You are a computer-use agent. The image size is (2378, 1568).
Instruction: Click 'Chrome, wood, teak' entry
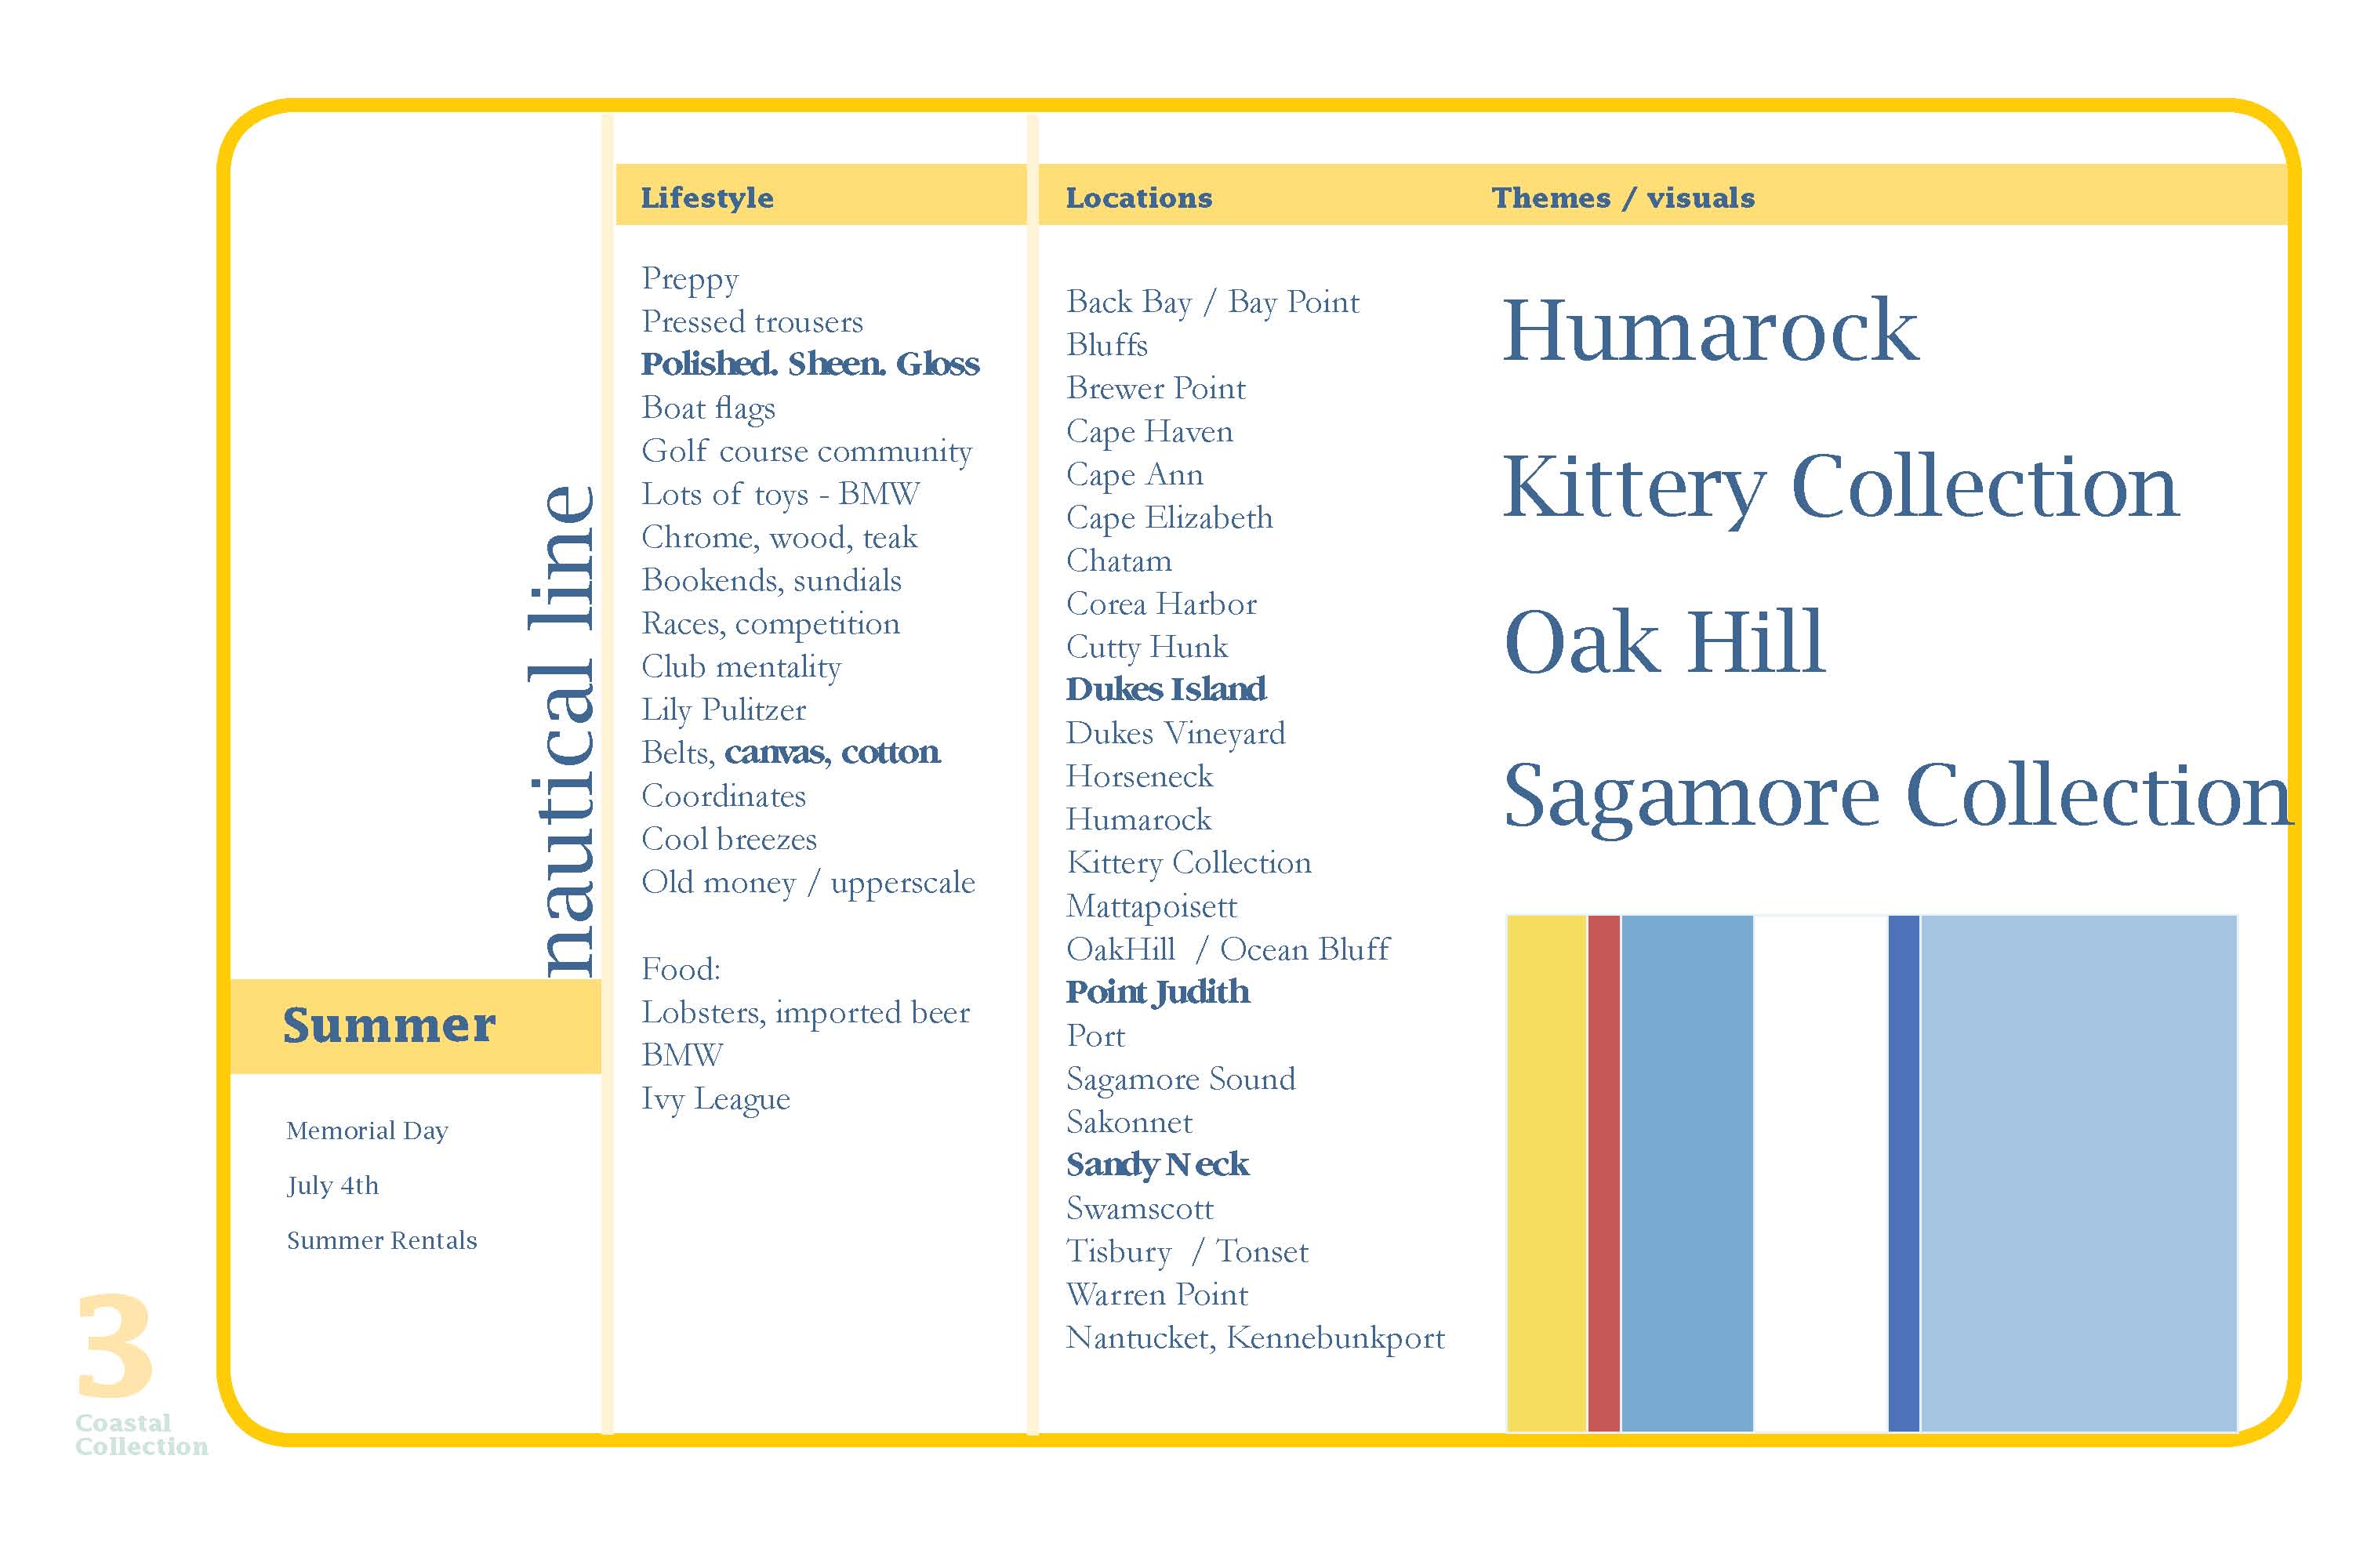pyautogui.click(x=779, y=538)
